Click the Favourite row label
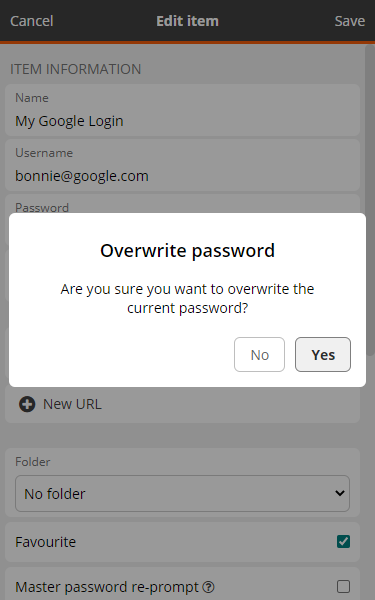 point(46,542)
